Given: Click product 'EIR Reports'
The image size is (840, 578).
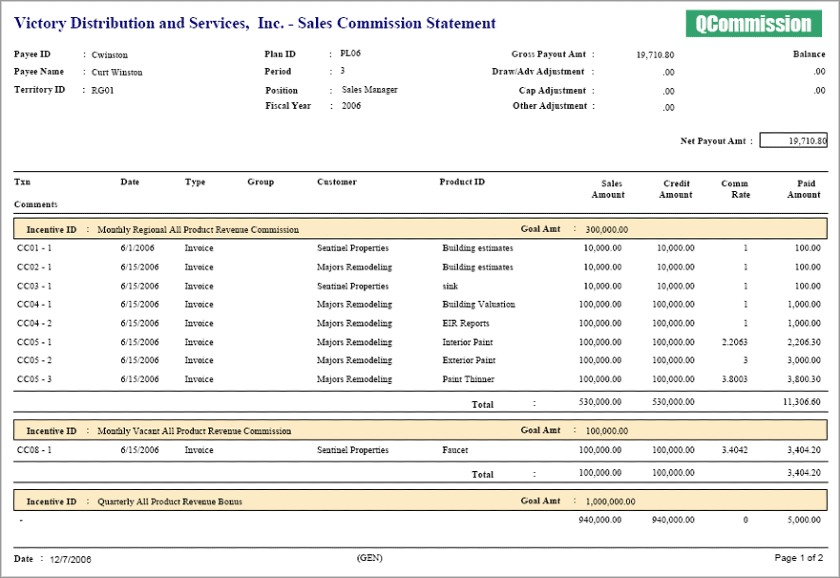Looking at the screenshot, I should pos(466,323).
